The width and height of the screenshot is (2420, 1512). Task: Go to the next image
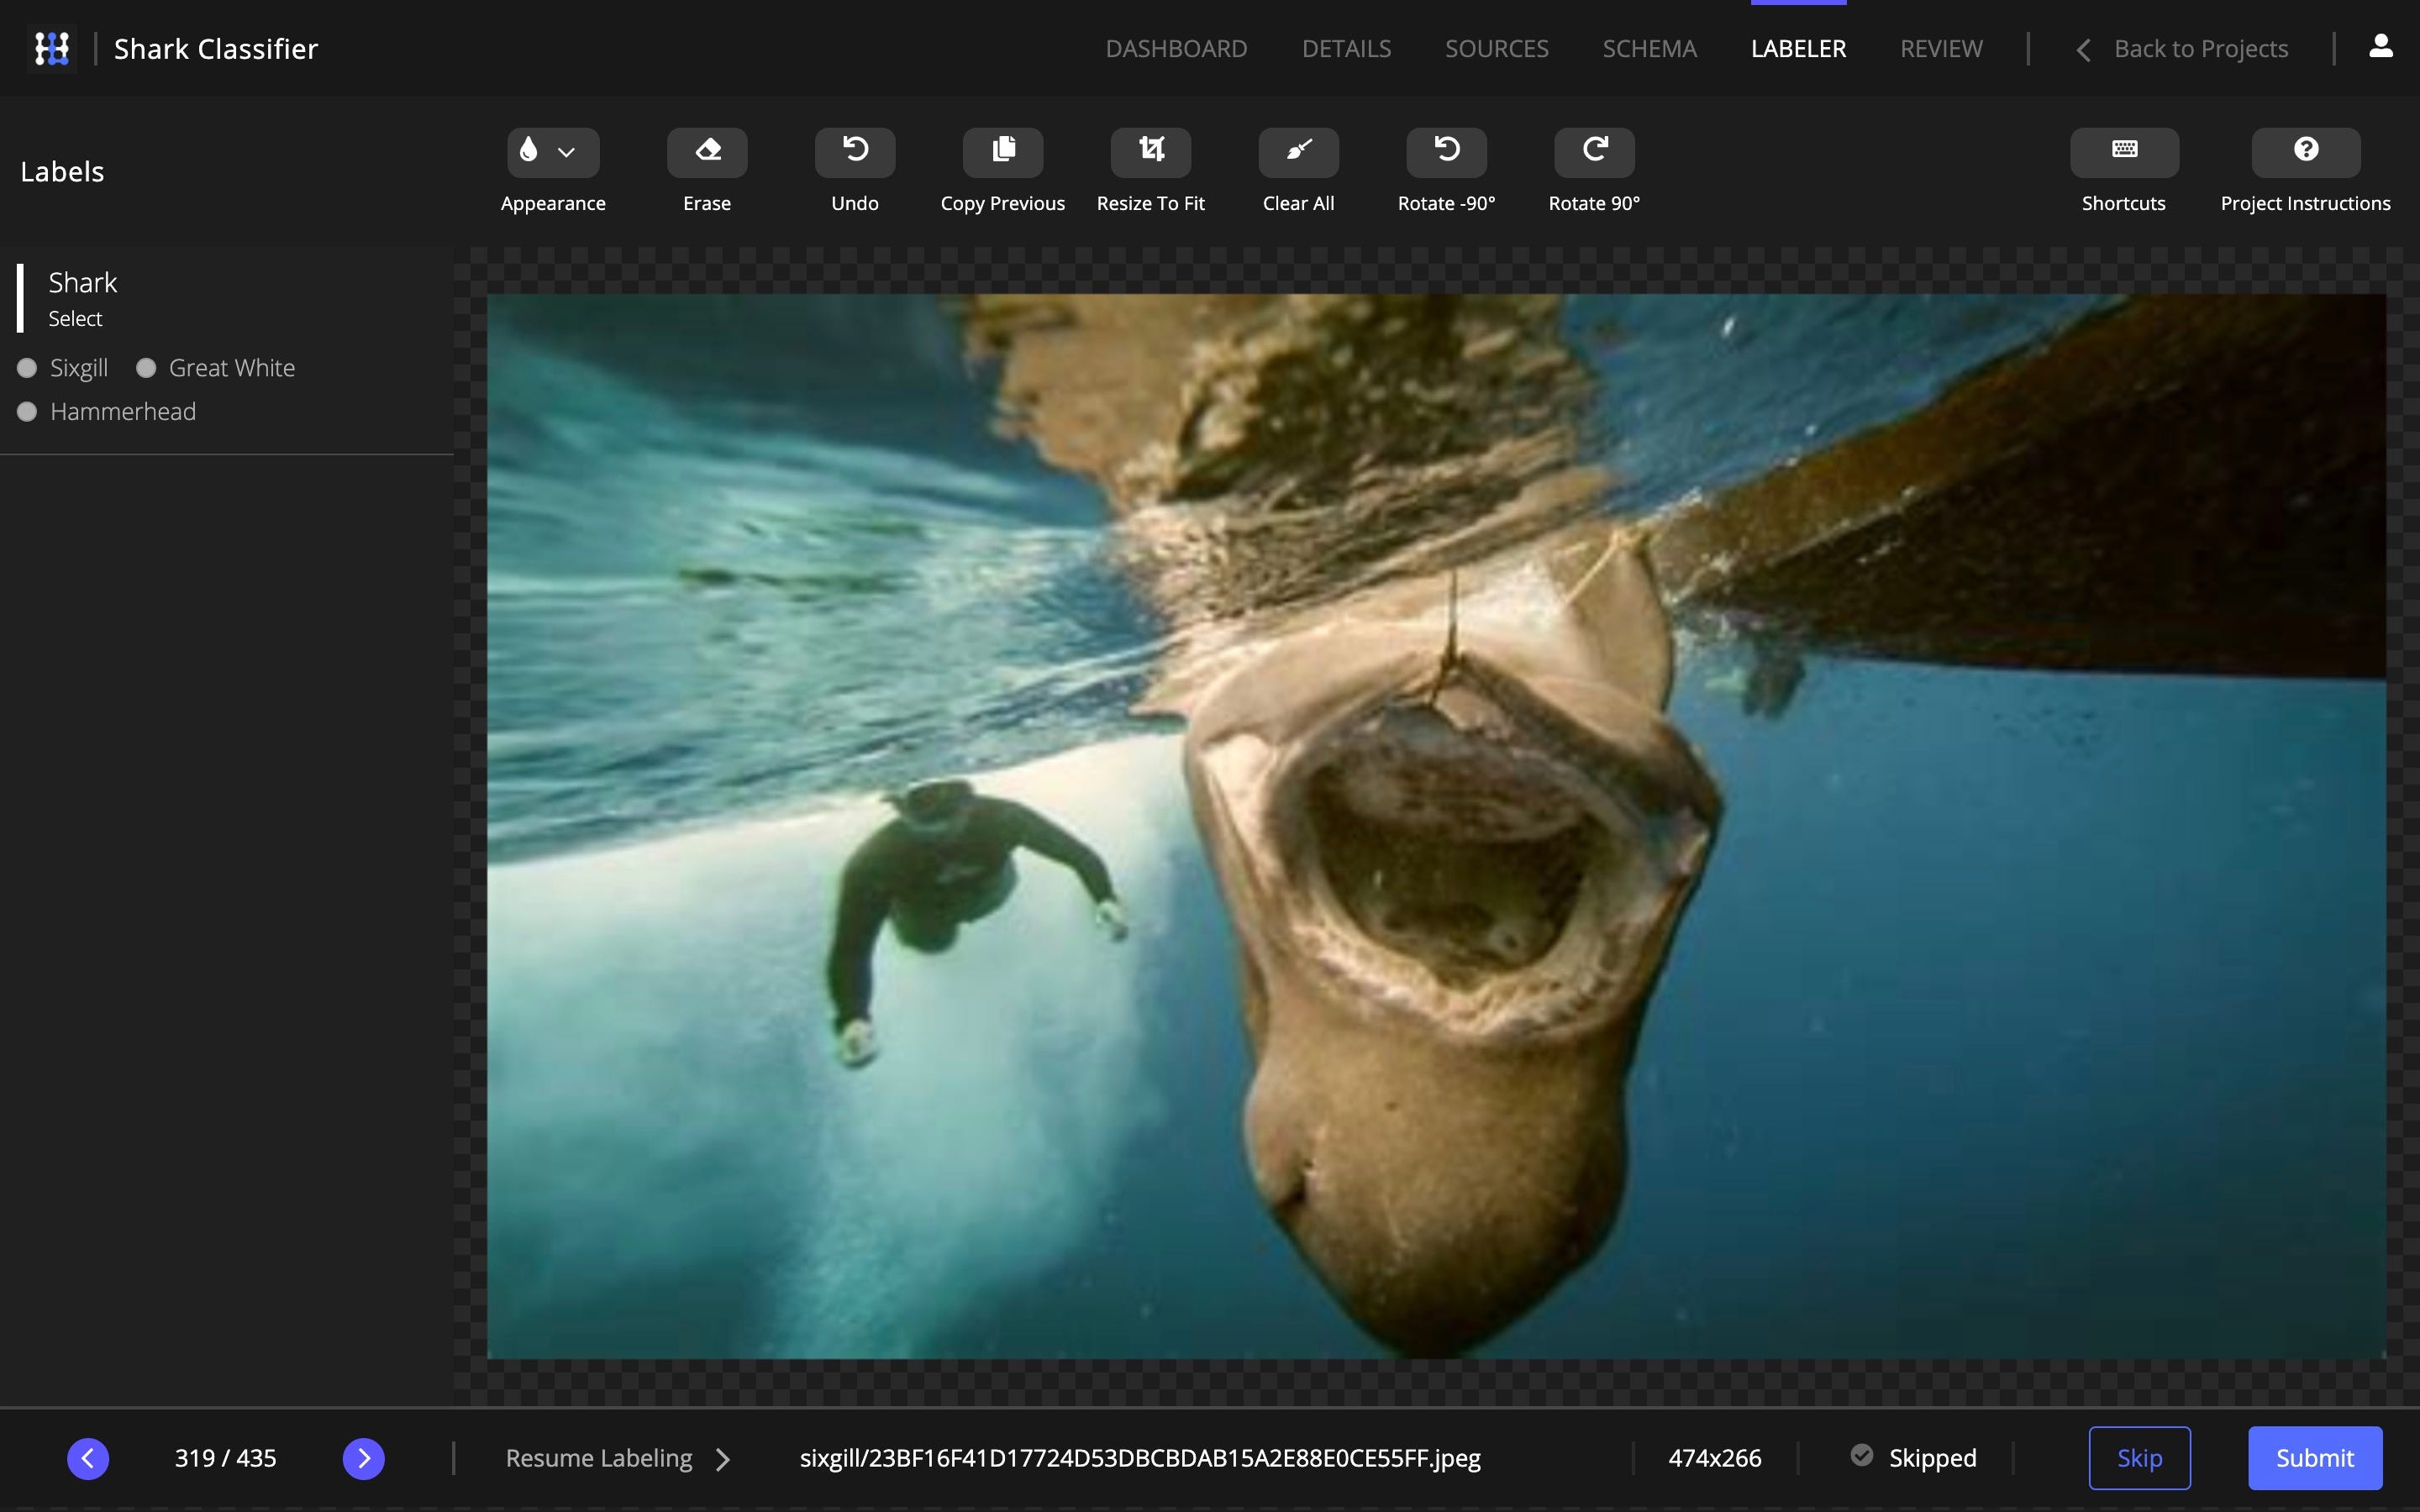(x=364, y=1458)
